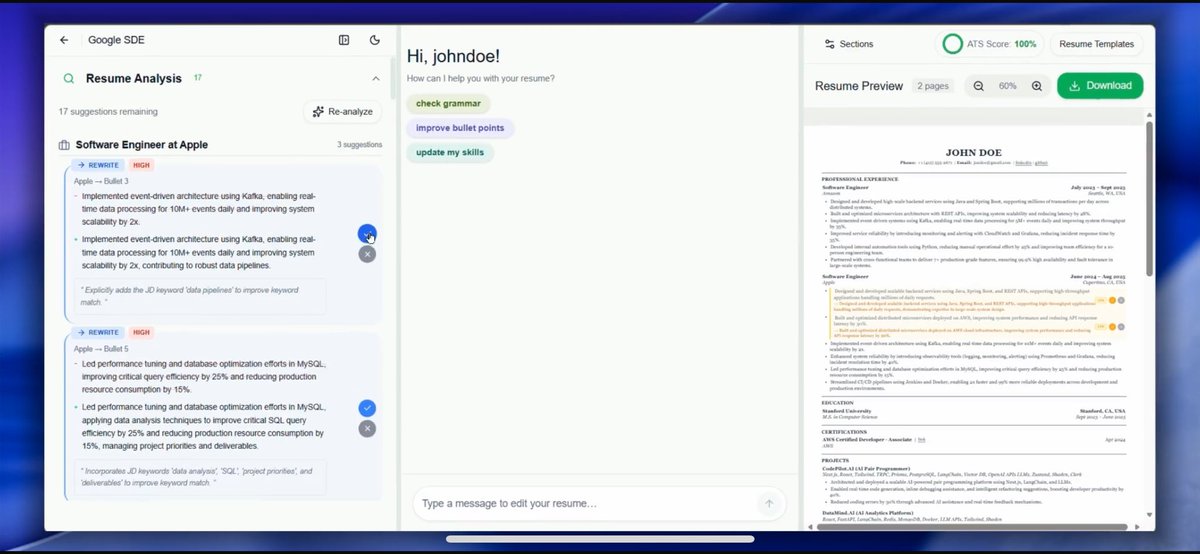
Task: Select the 'check grammar' quick prompt
Action: tap(448, 104)
